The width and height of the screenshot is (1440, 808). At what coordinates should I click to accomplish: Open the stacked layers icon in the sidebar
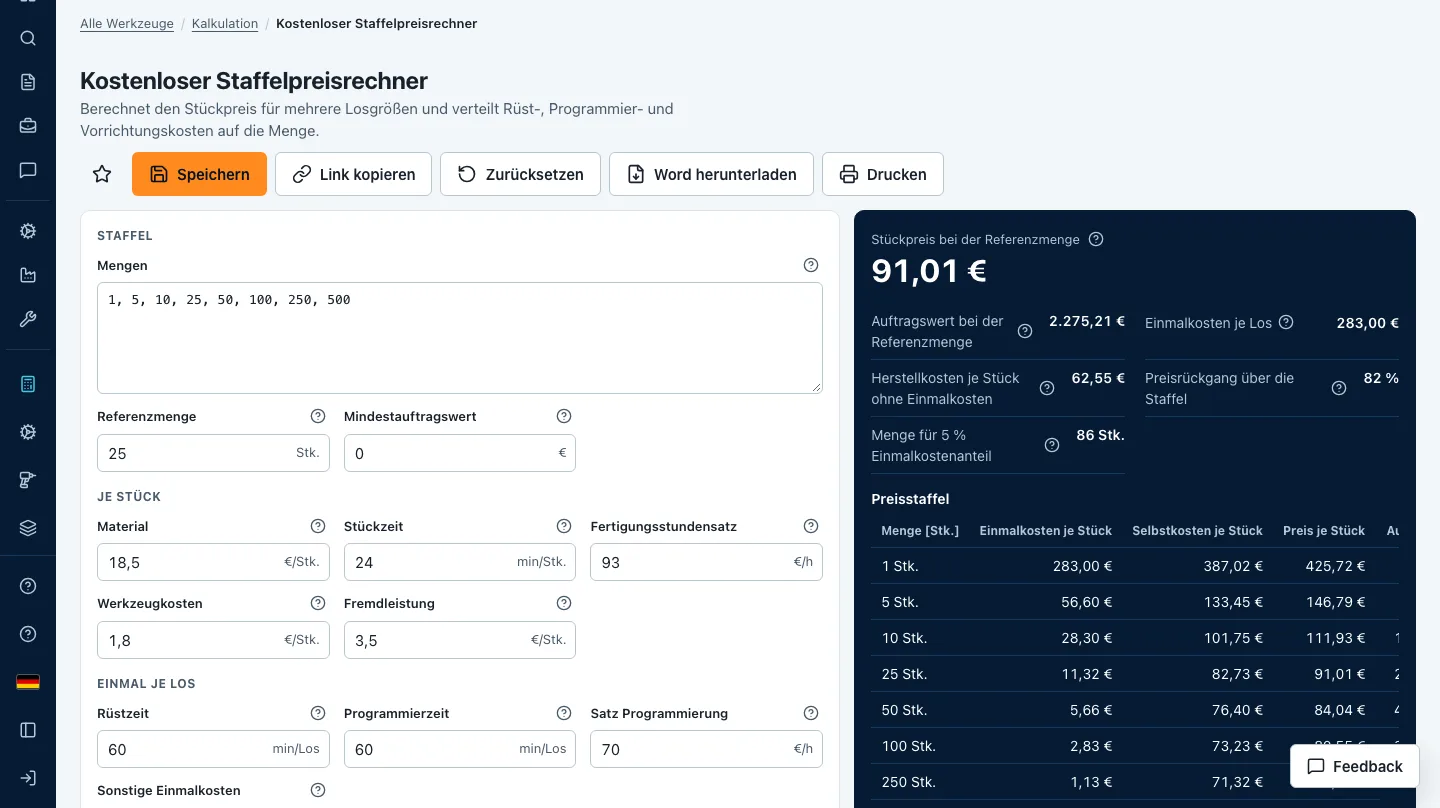28,528
